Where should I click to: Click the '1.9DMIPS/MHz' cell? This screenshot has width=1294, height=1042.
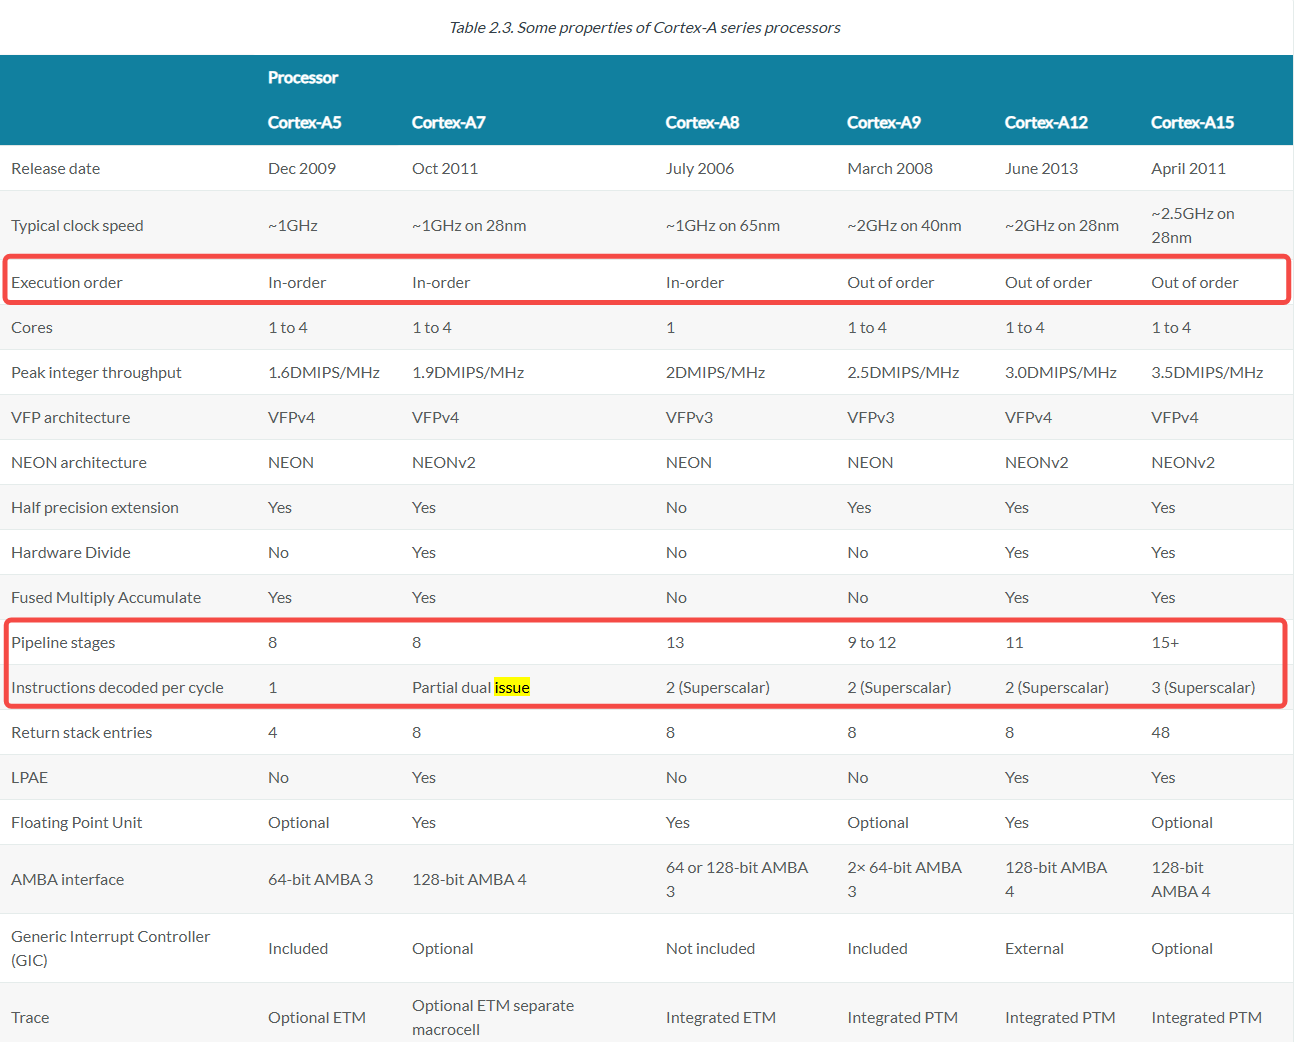click(468, 373)
